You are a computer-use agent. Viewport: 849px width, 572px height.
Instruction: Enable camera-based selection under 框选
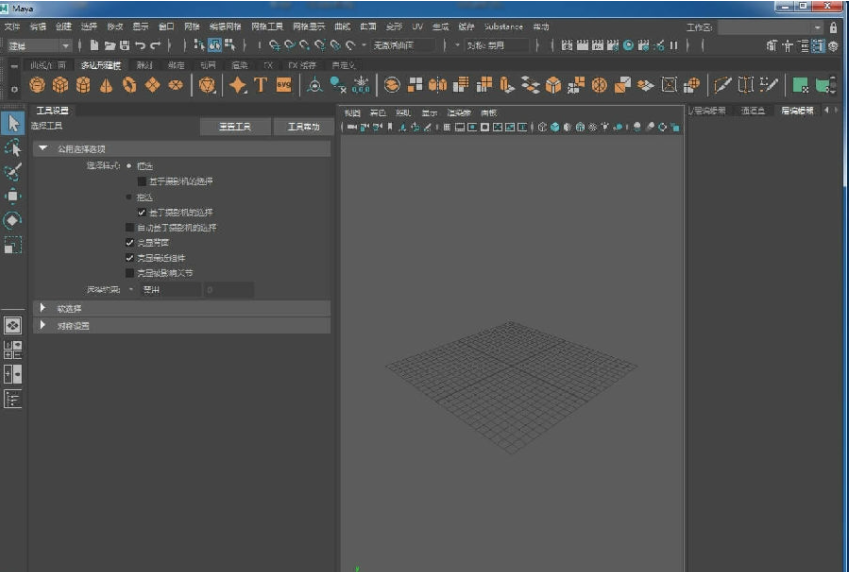coord(142,181)
